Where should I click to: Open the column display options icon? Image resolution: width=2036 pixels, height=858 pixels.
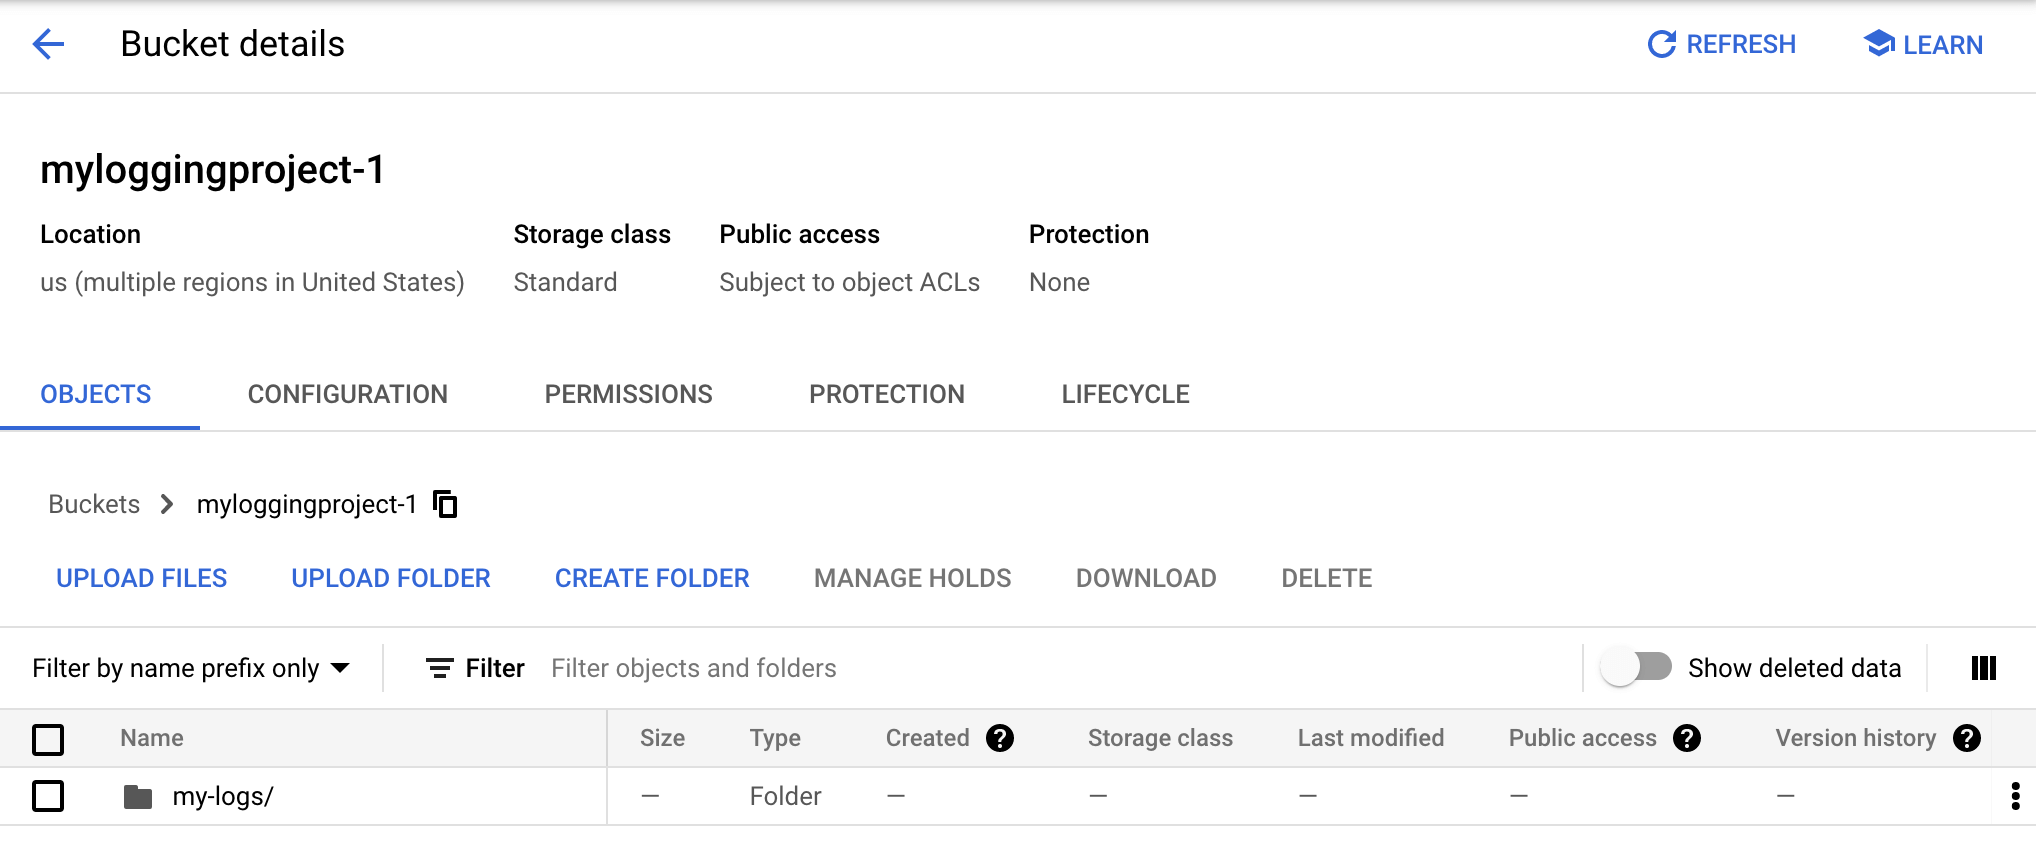coord(1983,668)
